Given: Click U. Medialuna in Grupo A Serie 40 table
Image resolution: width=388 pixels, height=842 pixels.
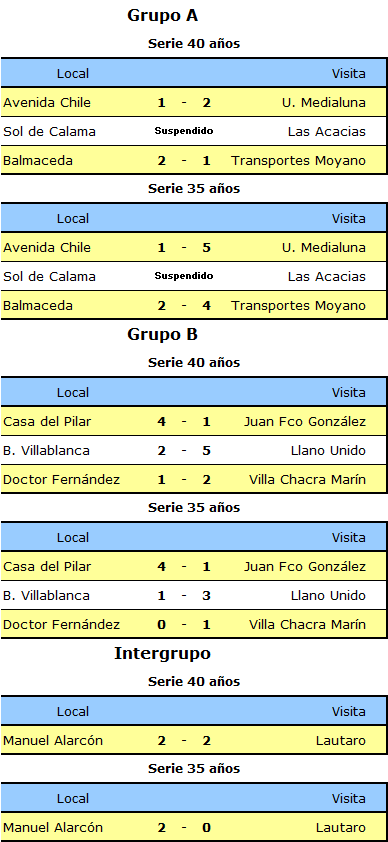Looking at the screenshot, I should pos(324,103).
